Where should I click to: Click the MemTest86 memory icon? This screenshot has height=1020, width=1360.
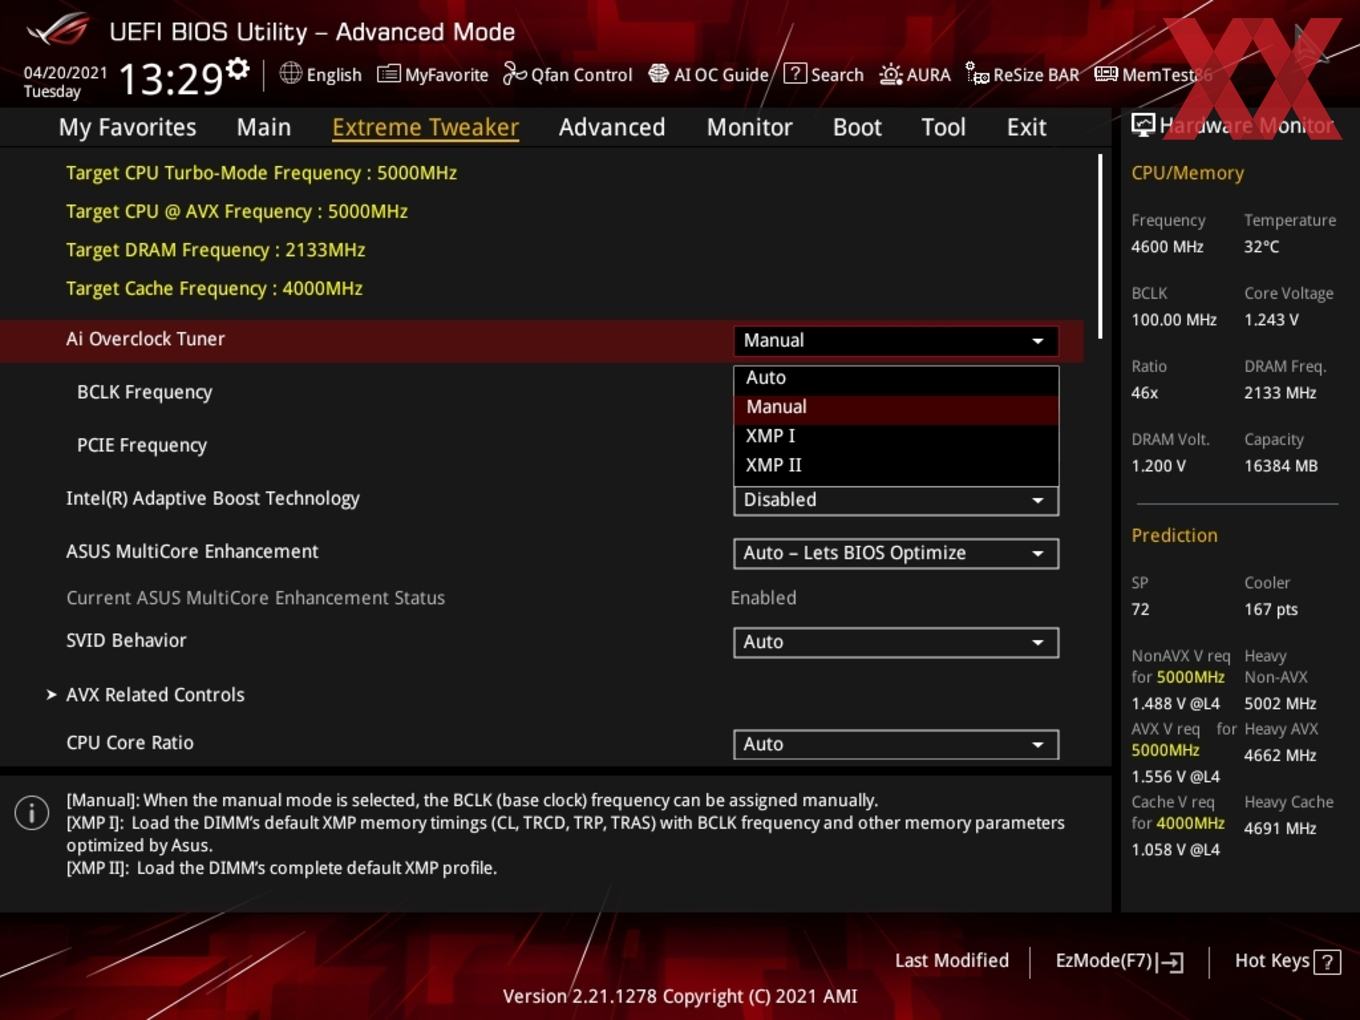[1106, 74]
